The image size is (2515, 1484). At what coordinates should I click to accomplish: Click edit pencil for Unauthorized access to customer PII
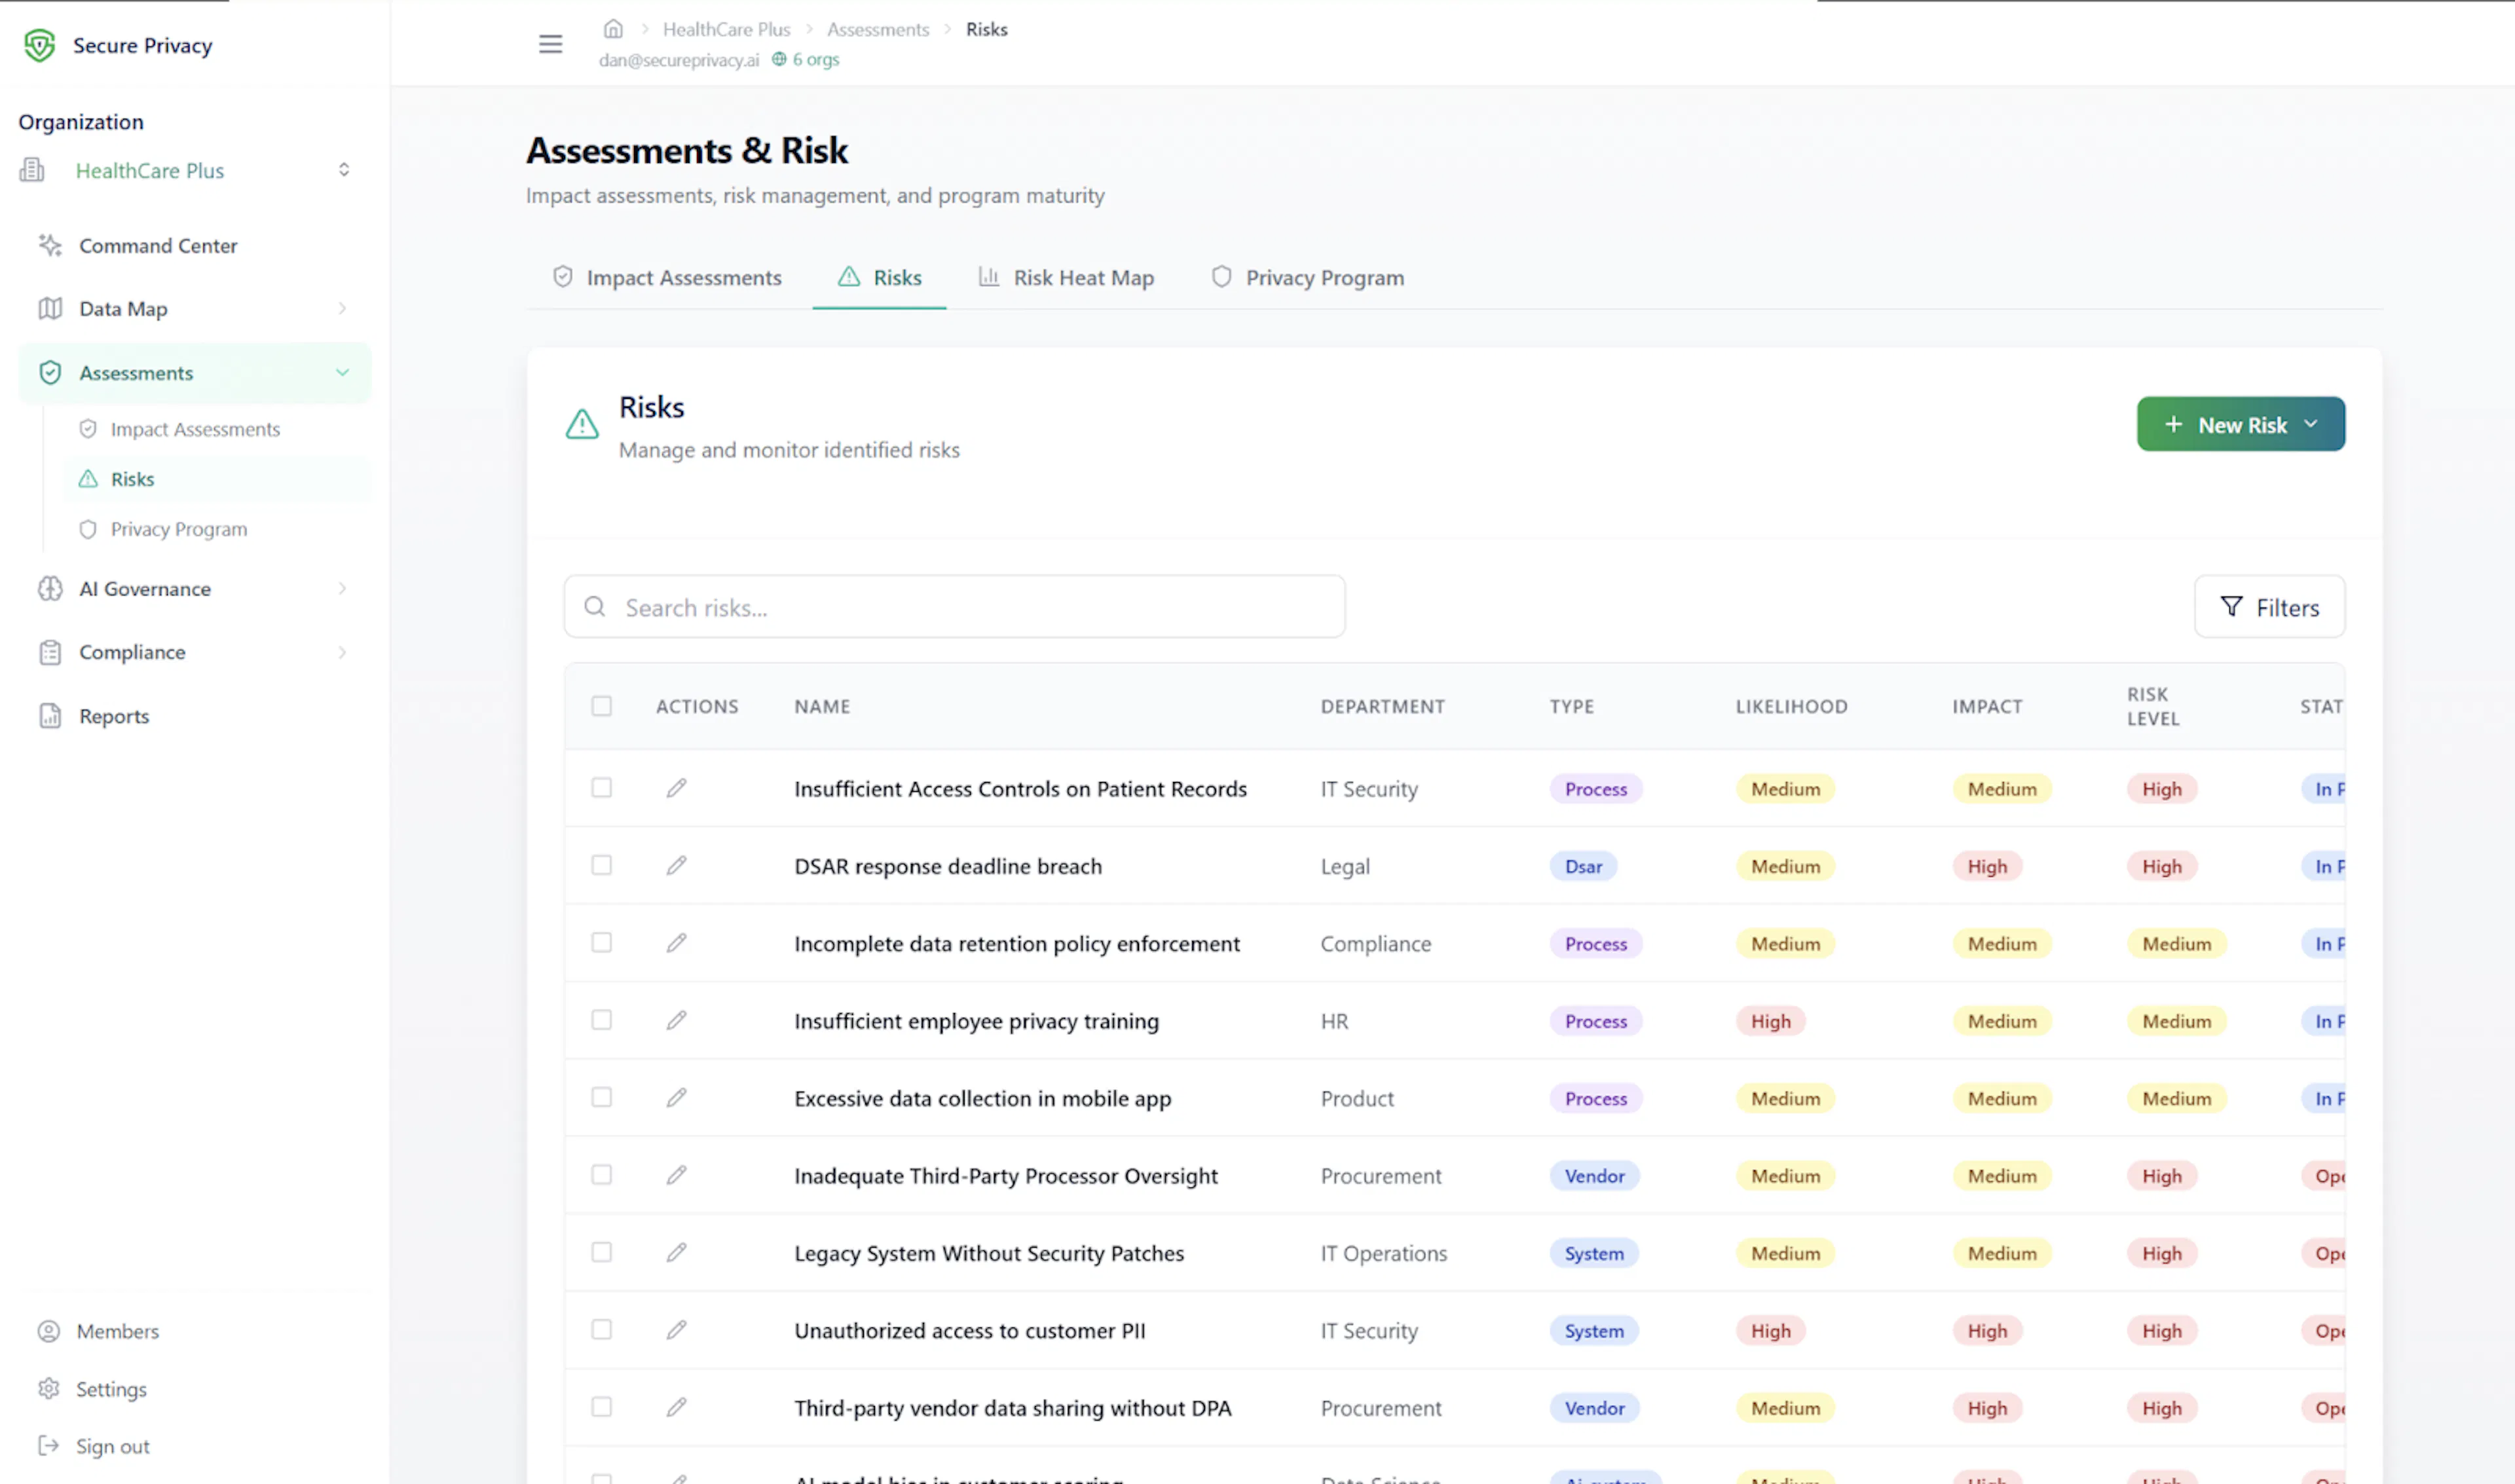pyautogui.click(x=677, y=1329)
